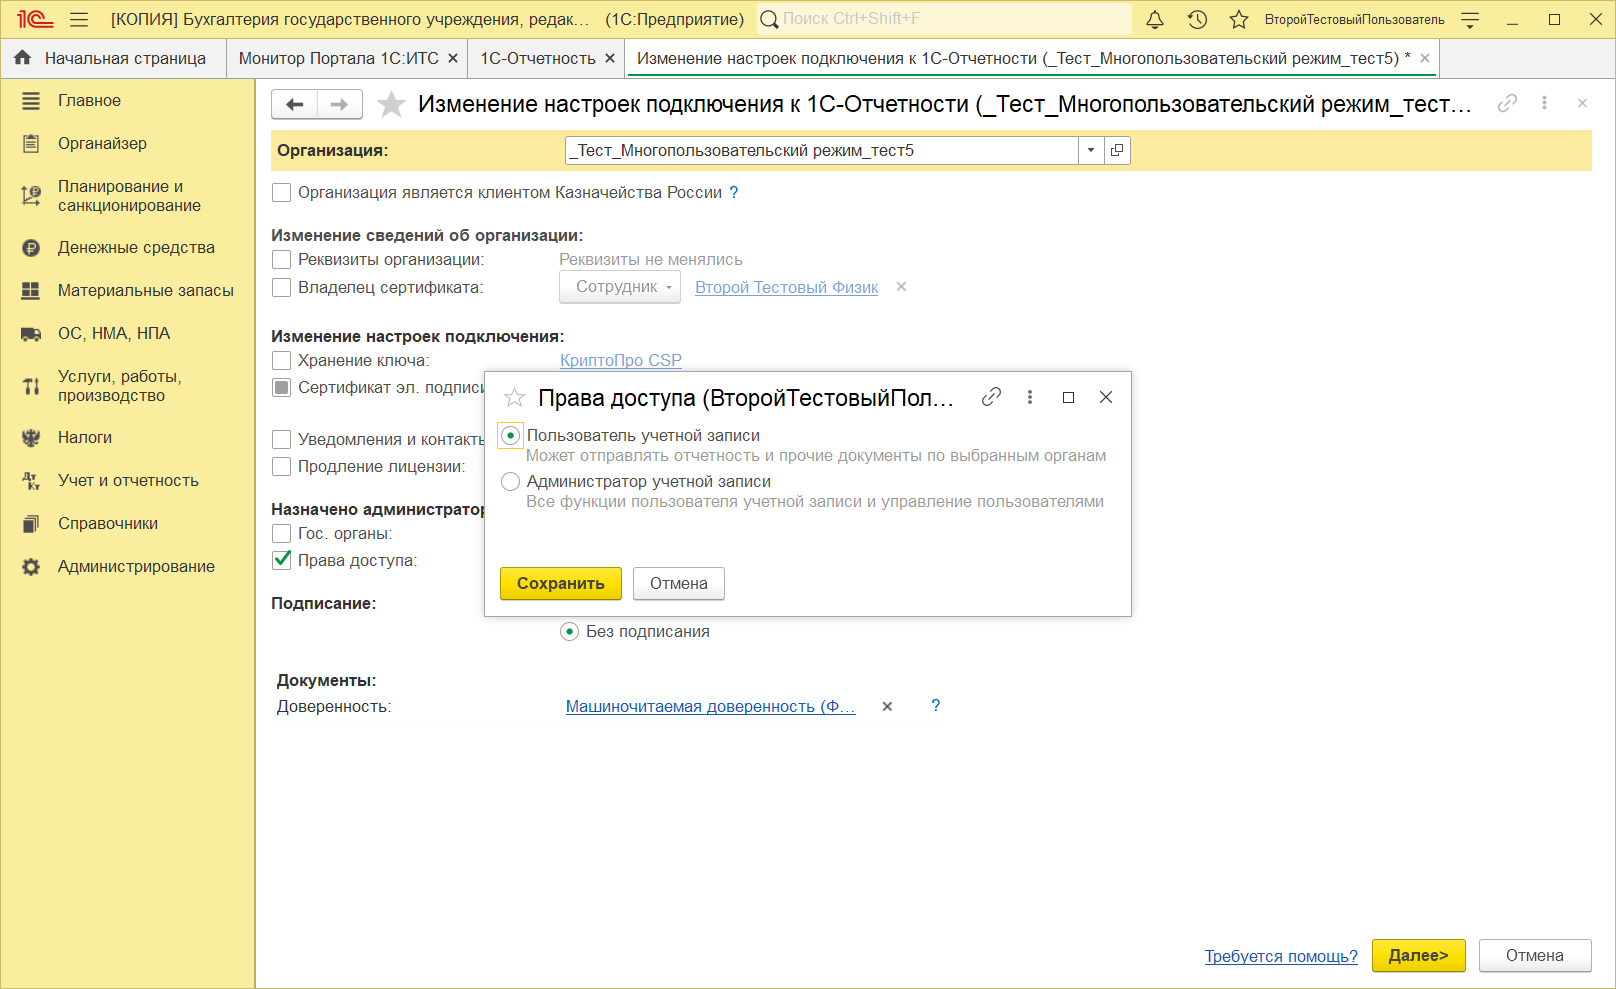Viewport: 1616px width, 989px height.
Task: Copy link in Права доступа dialog
Action: point(991,397)
